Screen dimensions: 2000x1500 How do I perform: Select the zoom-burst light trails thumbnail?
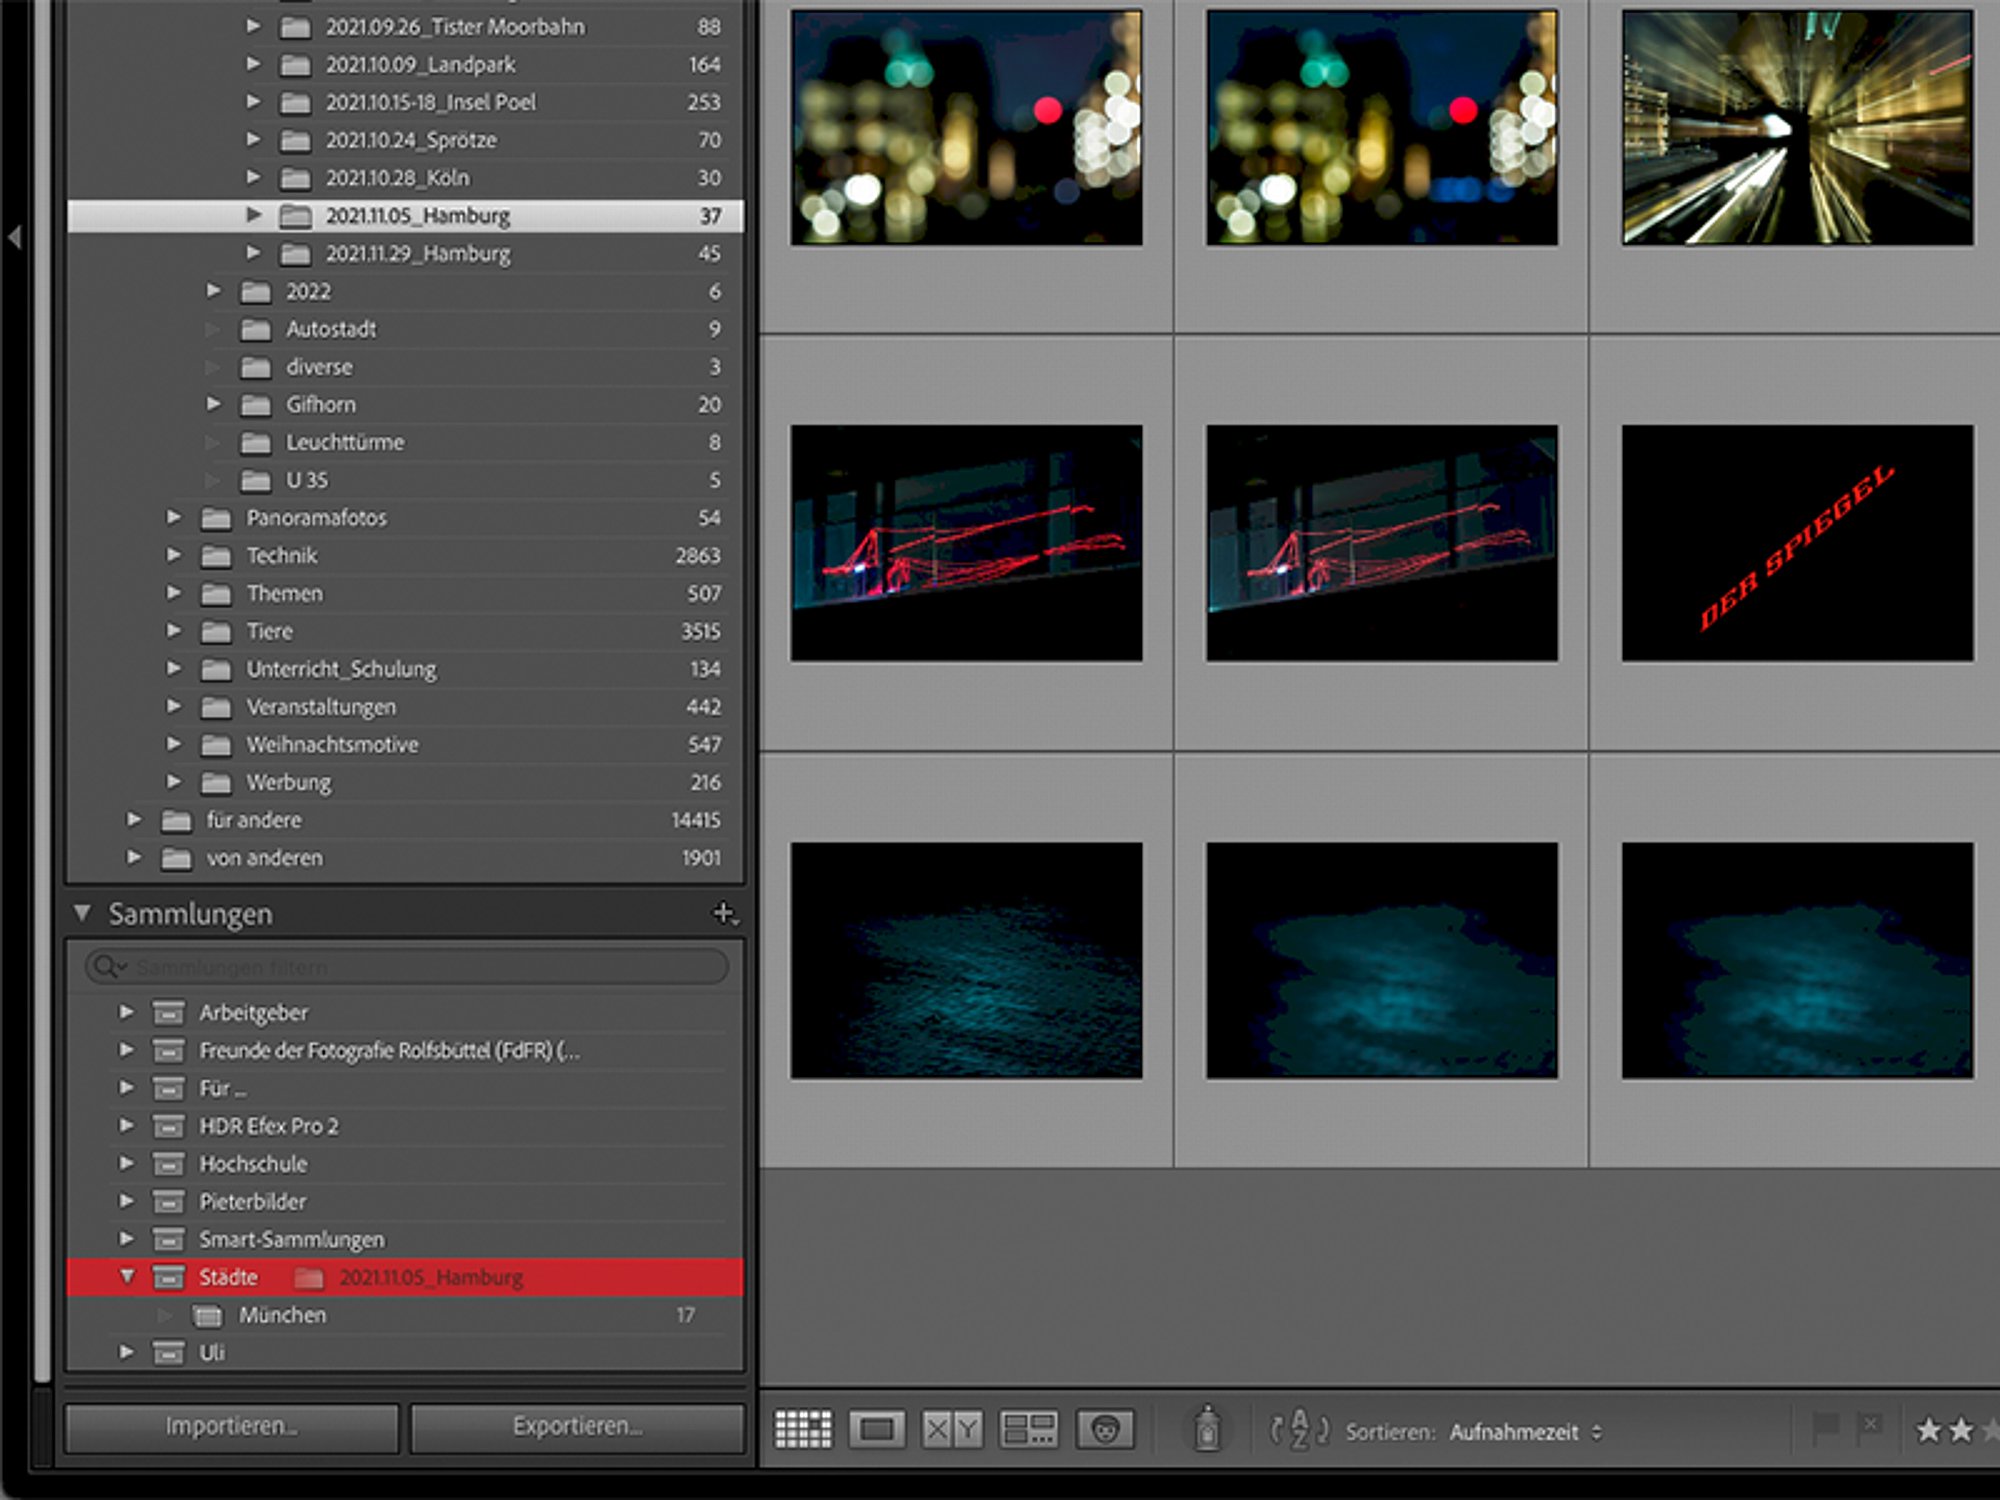(x=1797, y=127)
